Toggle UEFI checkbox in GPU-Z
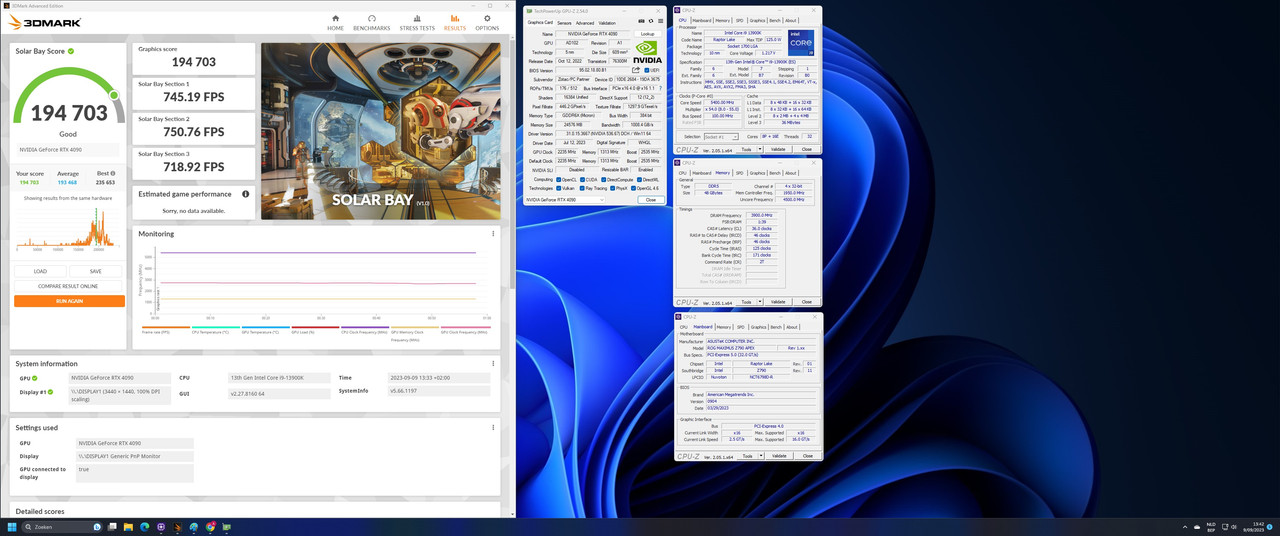 647,70
